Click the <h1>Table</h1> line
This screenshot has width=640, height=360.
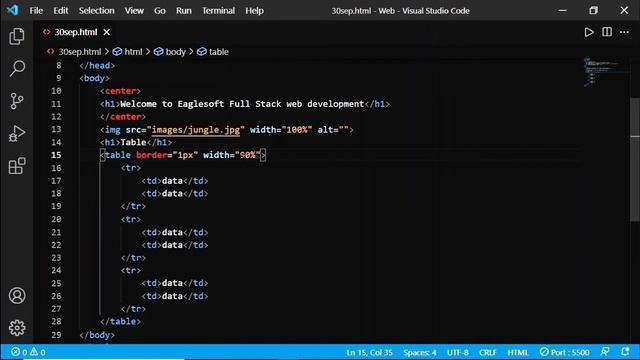pyautogui.click(x=136, y=142)
